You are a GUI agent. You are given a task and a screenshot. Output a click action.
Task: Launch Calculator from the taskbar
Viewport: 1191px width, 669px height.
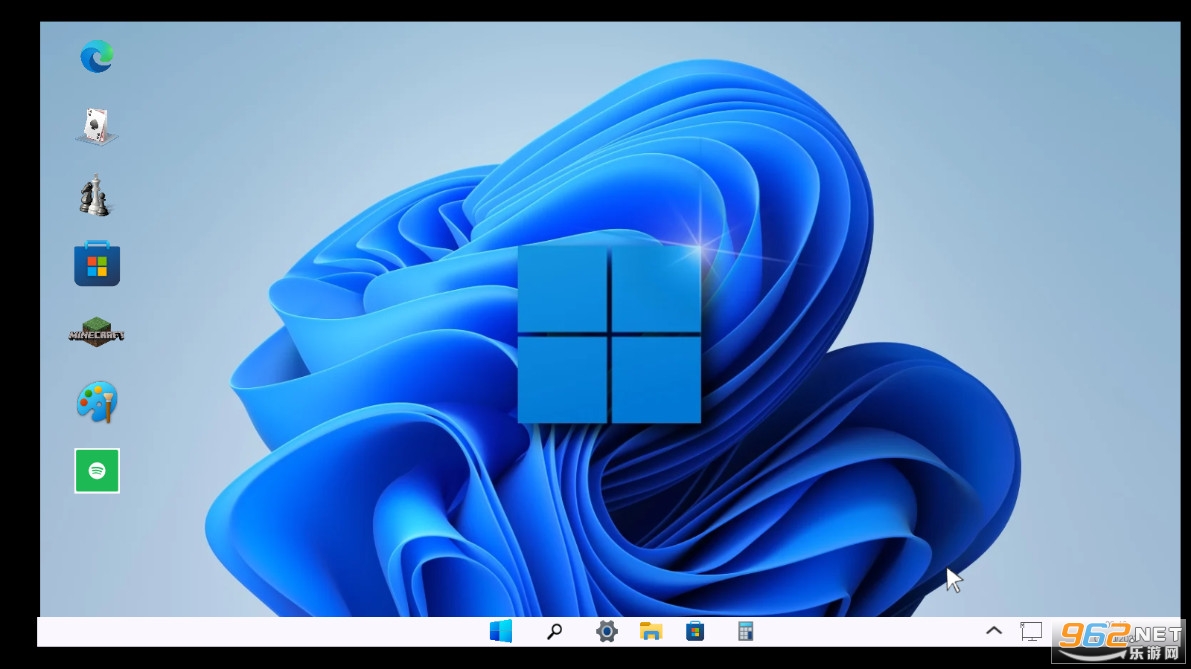pyautogui.click(x=745, y=631)
